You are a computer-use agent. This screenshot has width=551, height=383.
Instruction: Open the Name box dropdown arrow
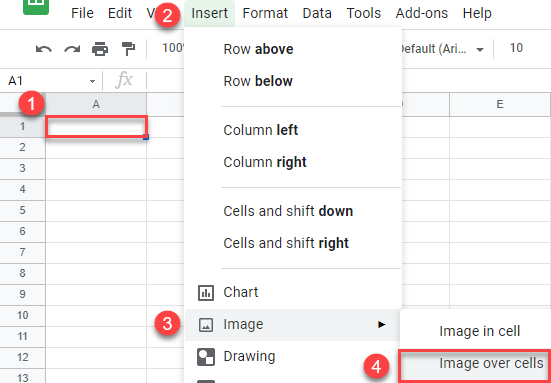92,82
